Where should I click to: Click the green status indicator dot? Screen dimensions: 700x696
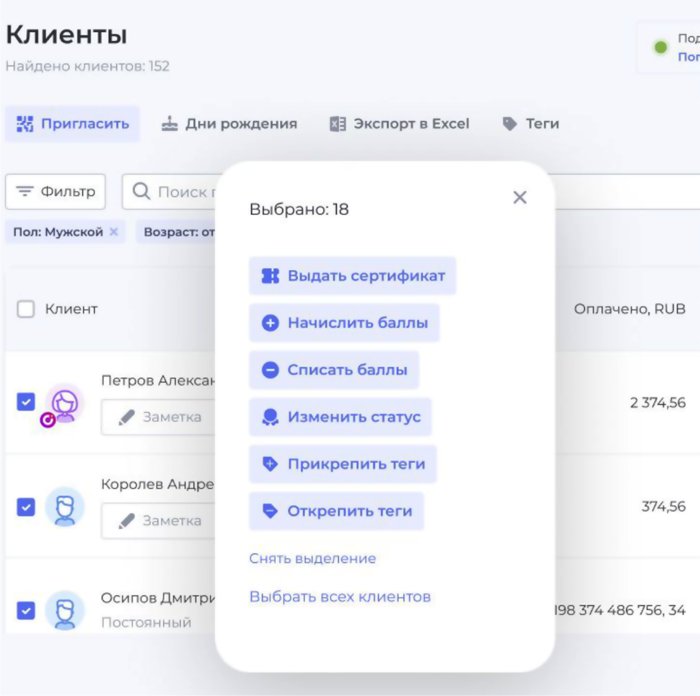tap(661, 47)
